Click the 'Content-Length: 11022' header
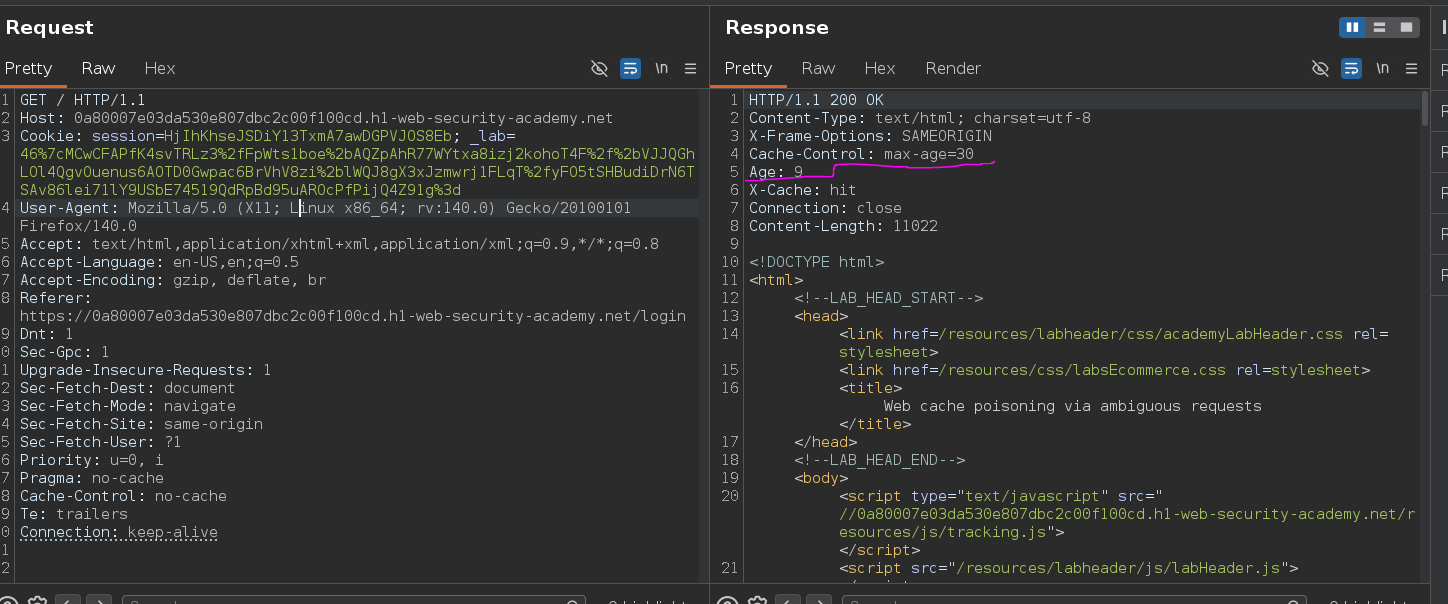Viewport: 1448px width, 604px height. pyautogui.click(x=843, y=226)
